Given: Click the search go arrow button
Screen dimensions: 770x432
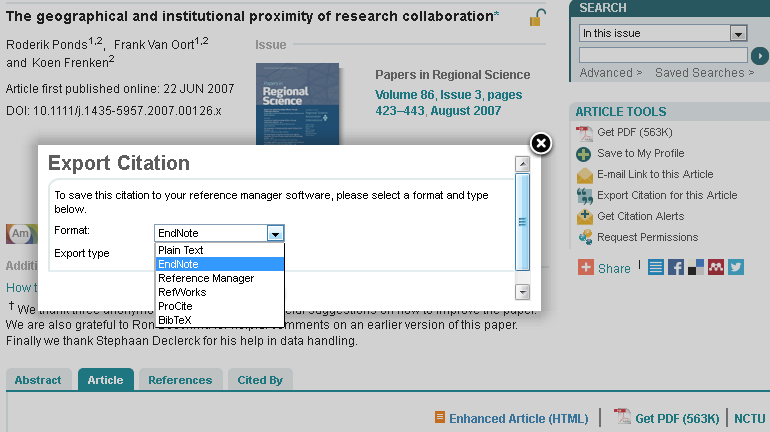Looking at the screenshot, I should [x=760, y=56].
